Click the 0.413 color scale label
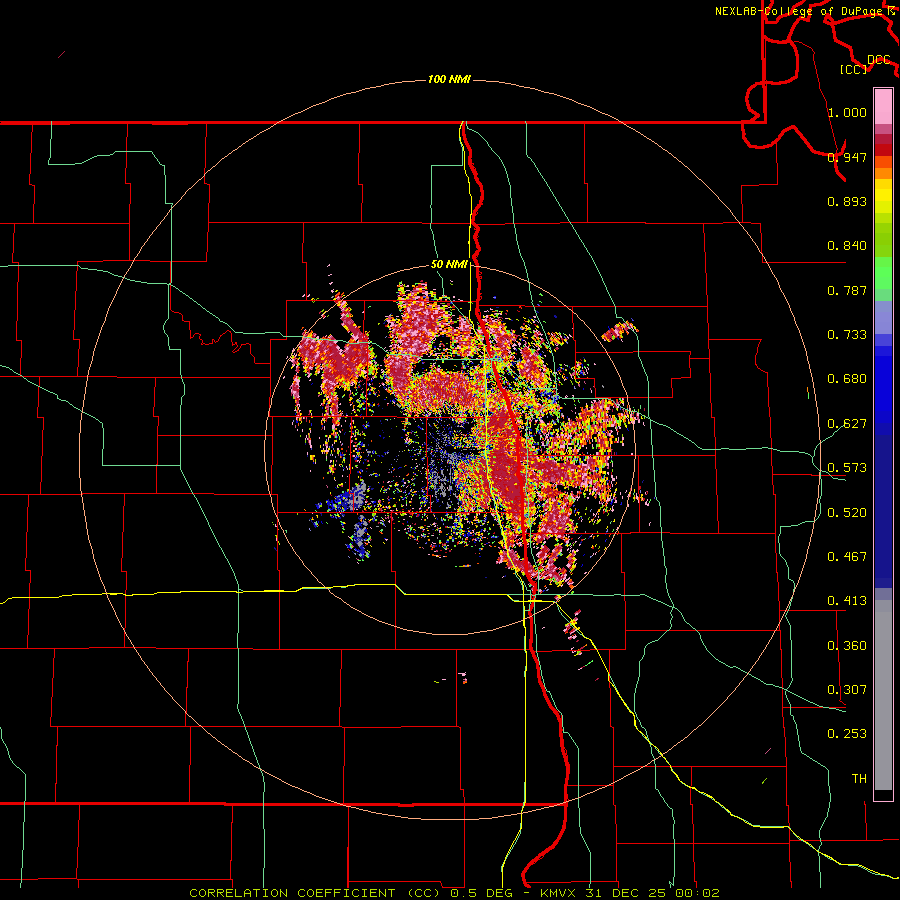Viewport: 900px width, 900px height. (847, 601)
